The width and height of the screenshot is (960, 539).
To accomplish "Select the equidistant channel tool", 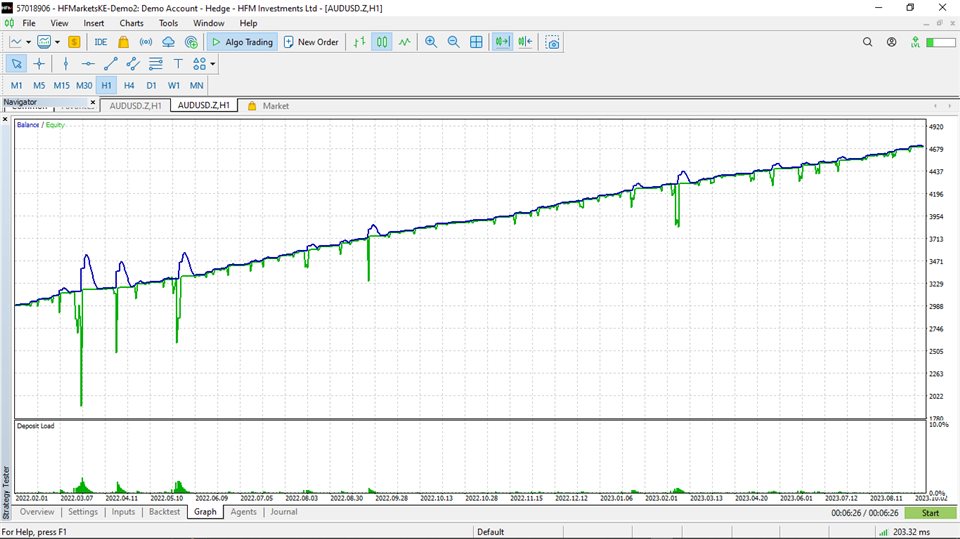I will click(x=133, y=64).
